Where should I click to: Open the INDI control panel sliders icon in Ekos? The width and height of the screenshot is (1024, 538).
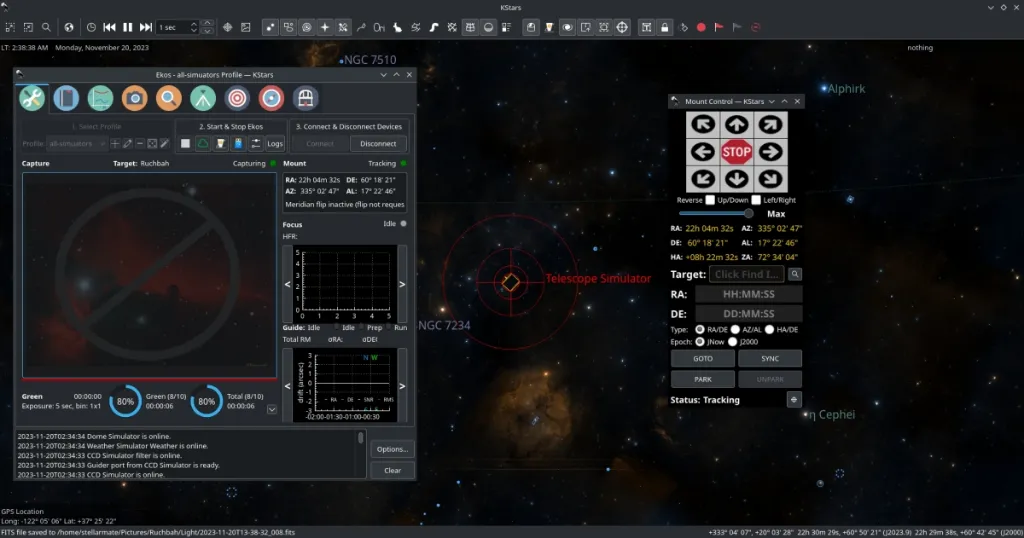[x=256, y=144]
